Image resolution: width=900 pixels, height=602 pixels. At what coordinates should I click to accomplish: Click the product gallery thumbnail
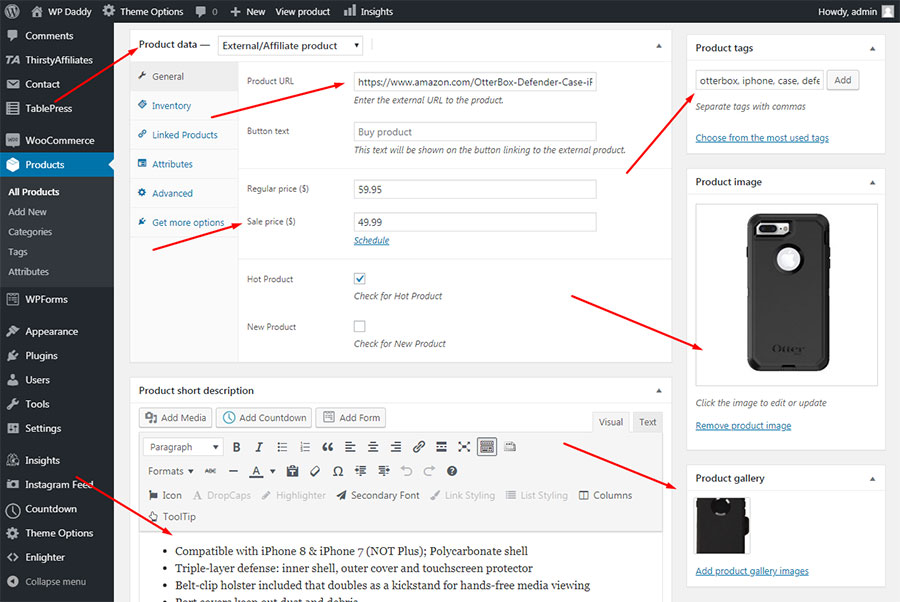(x=722, y=526)
